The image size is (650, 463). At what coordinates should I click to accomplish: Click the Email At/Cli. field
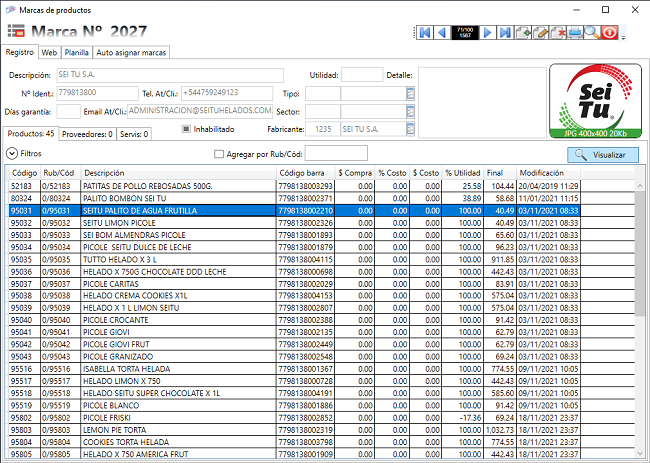pos(200,111)
